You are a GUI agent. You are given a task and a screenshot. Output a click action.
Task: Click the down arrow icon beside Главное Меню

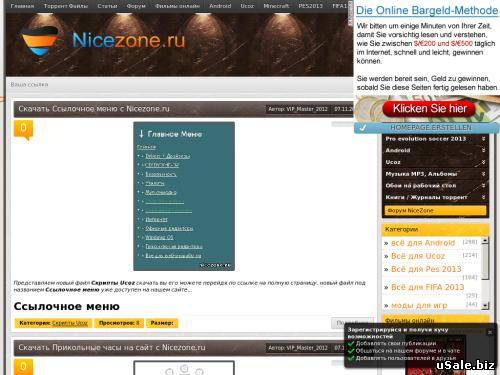(141, 134)
